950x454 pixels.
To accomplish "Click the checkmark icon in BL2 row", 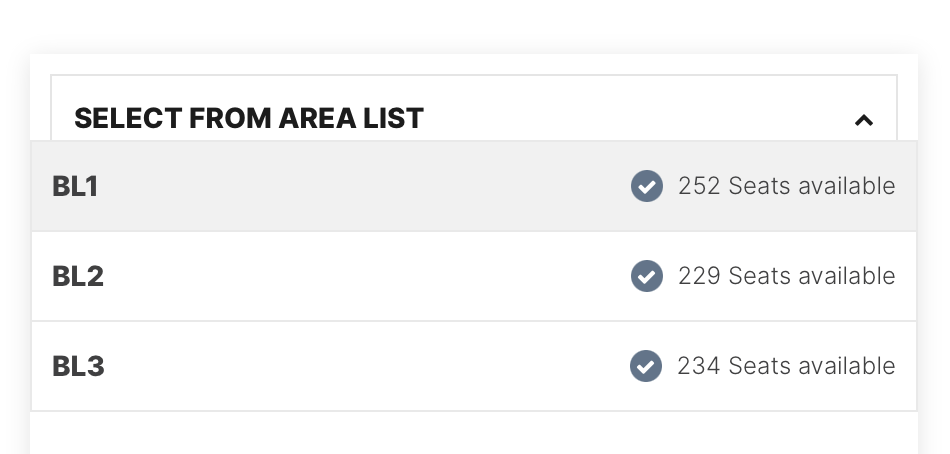I will [x=646, y=276].
